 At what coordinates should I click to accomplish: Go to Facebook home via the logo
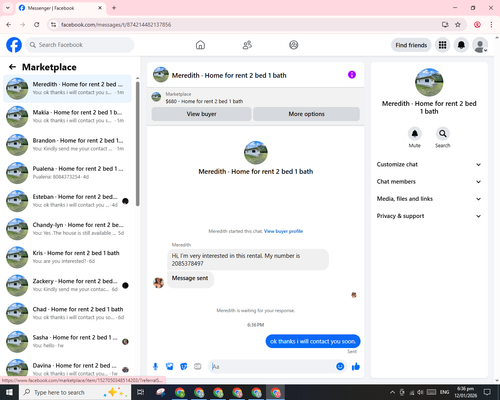click(x=14, y=45)
